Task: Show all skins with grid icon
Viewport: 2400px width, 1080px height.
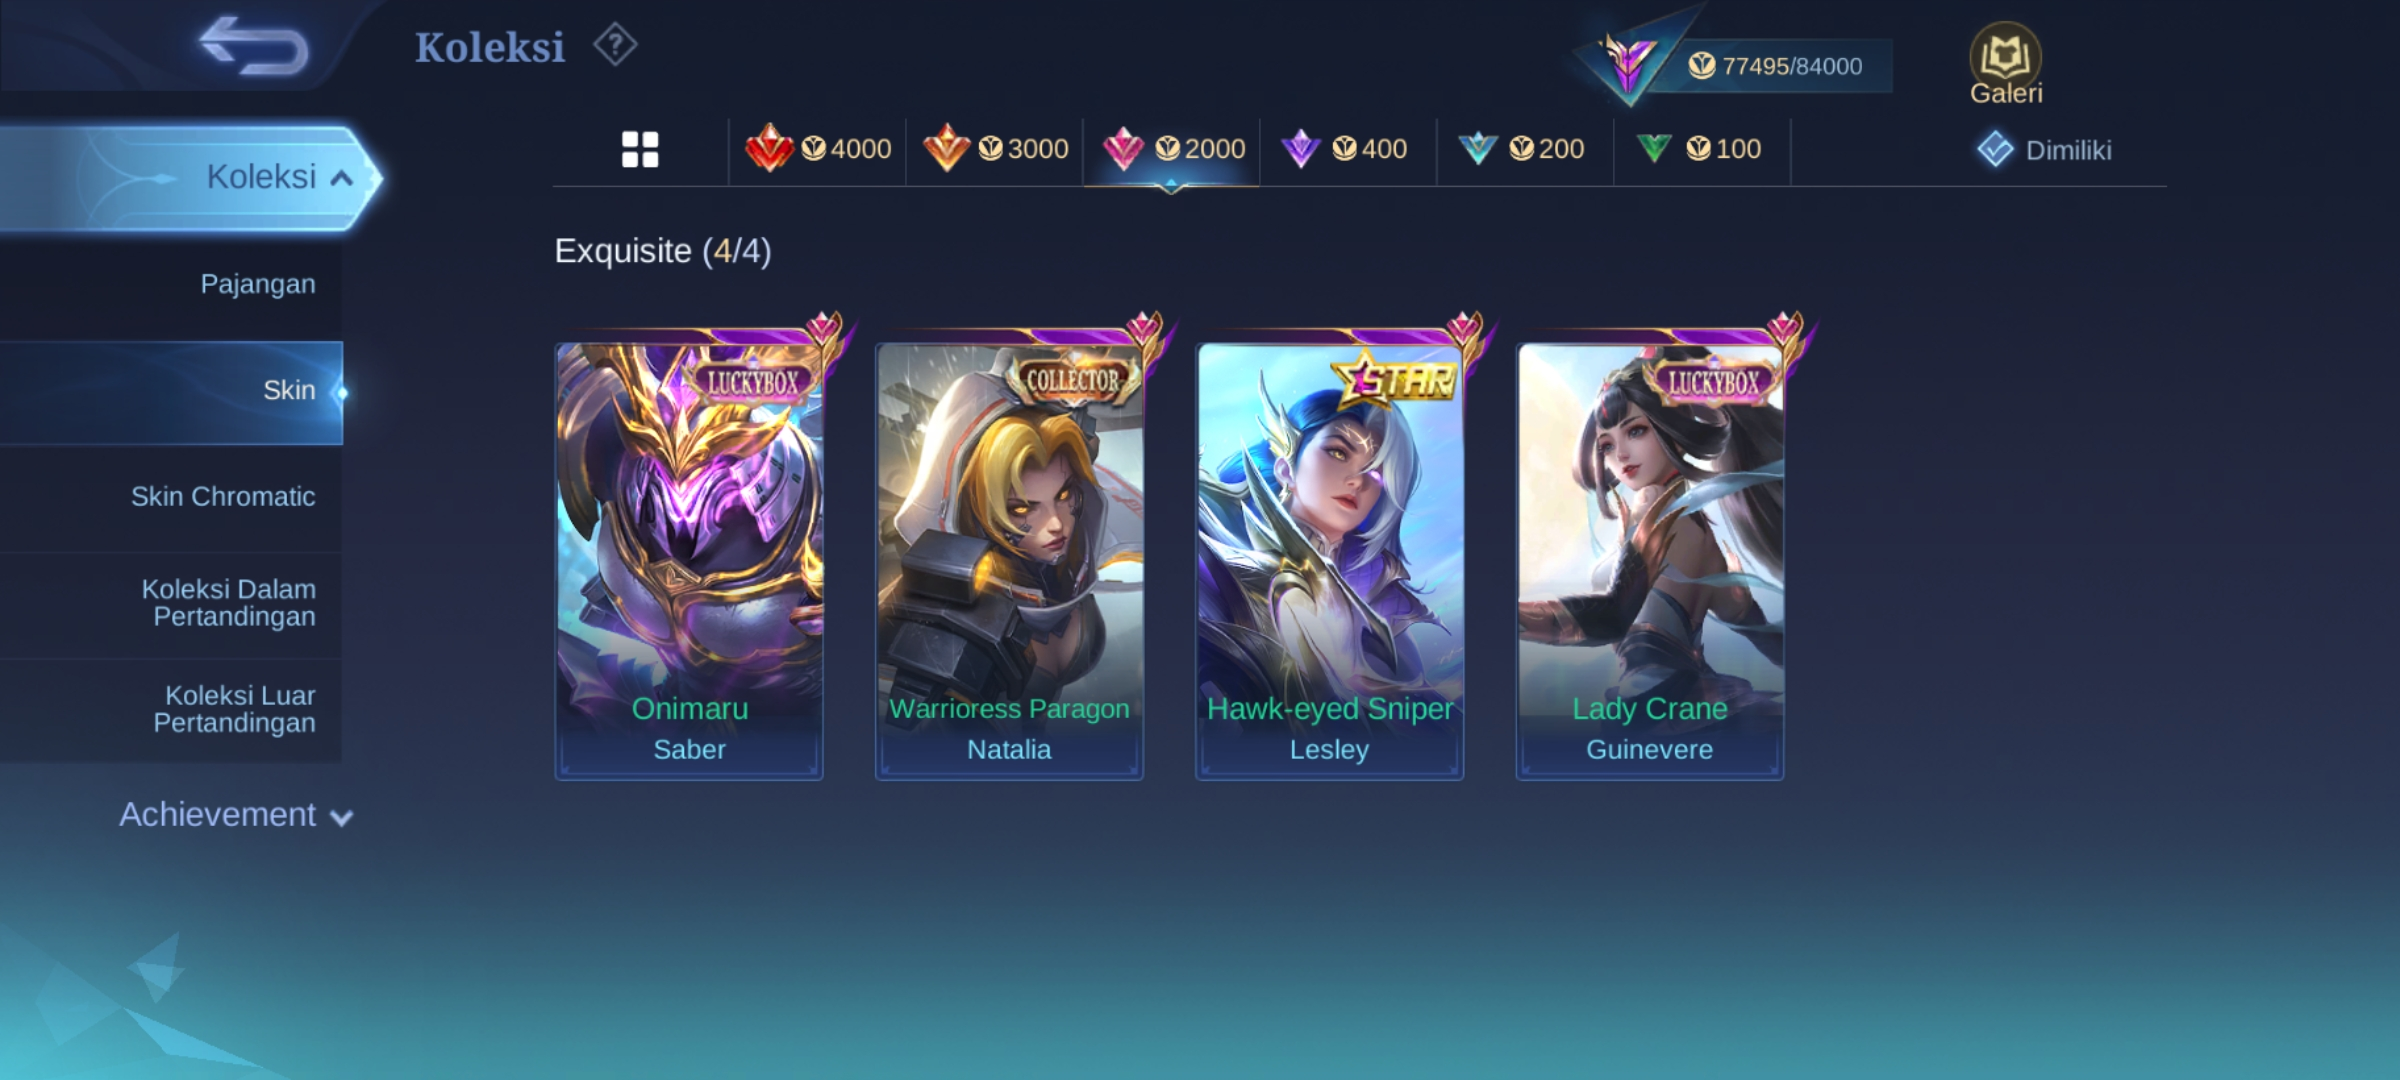Action: (640, 150)
